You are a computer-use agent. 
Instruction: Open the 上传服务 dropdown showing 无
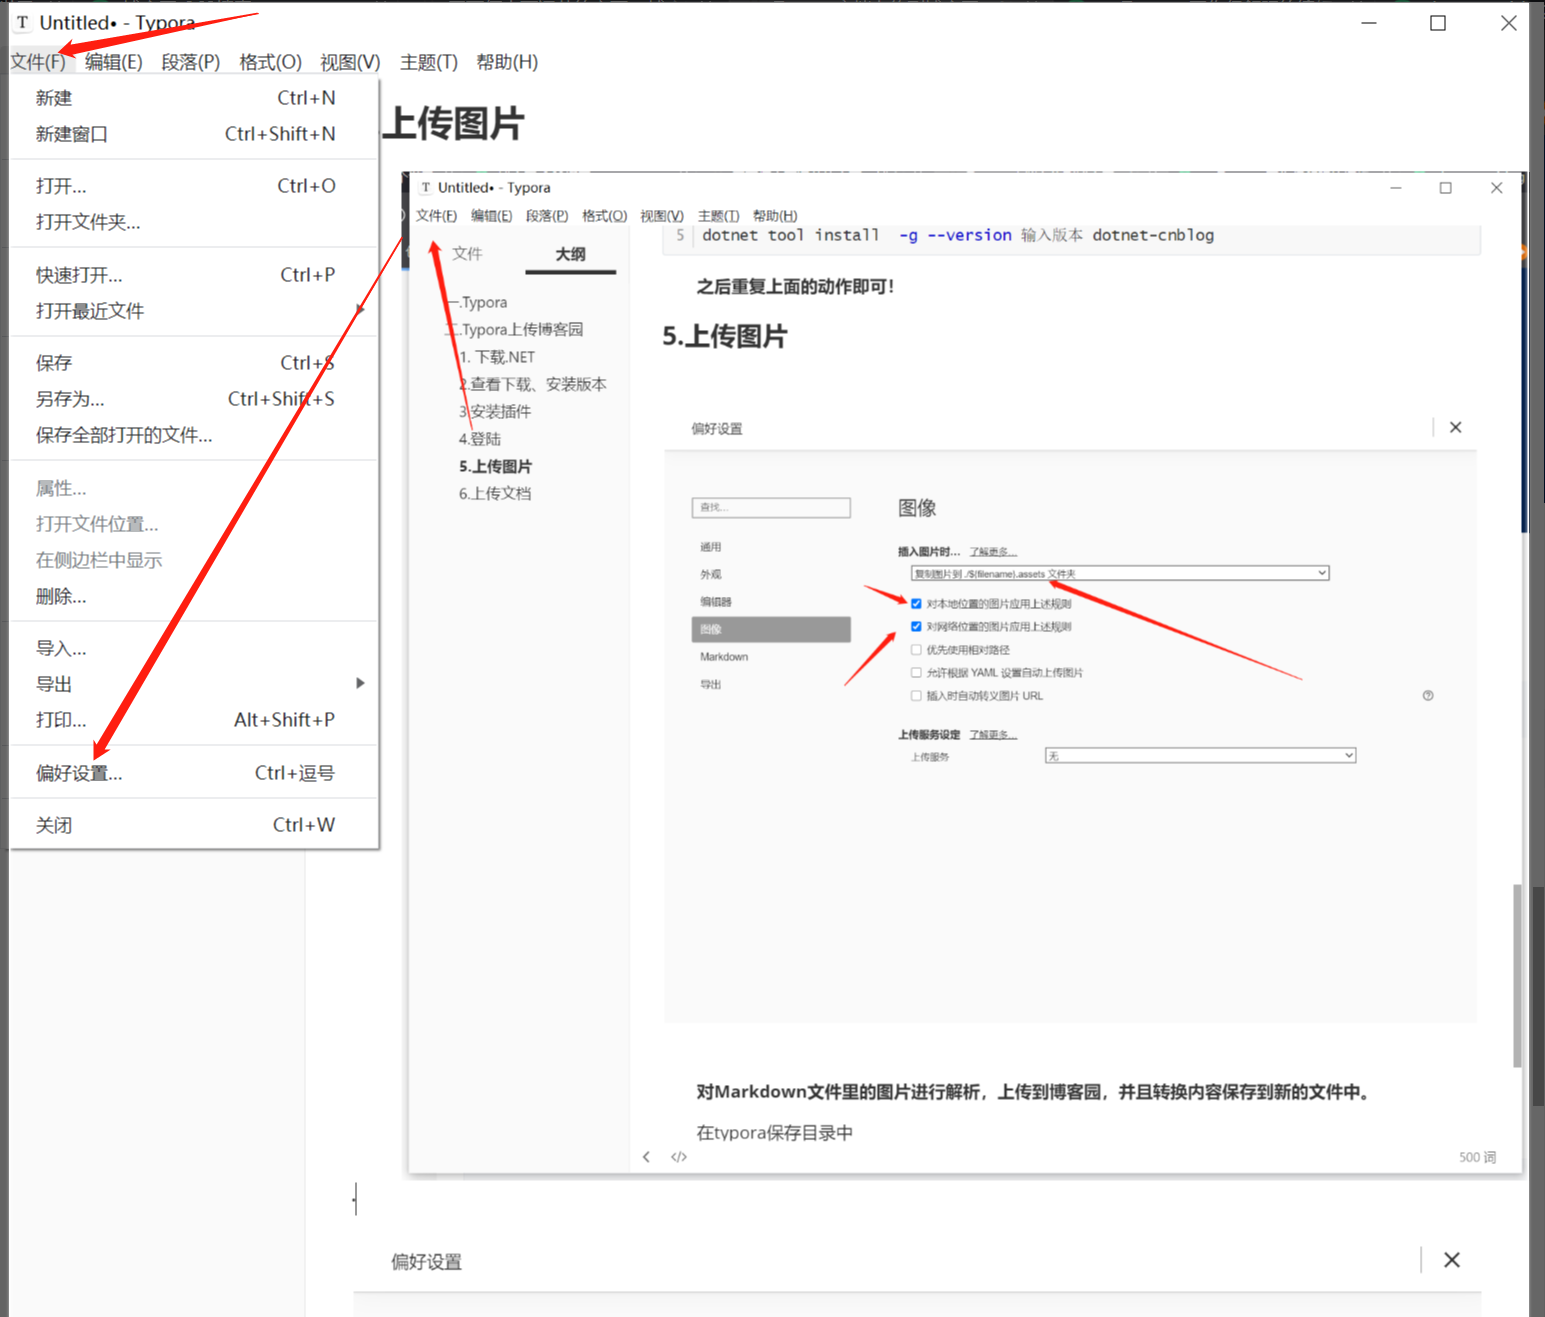tap(1200, 755)
